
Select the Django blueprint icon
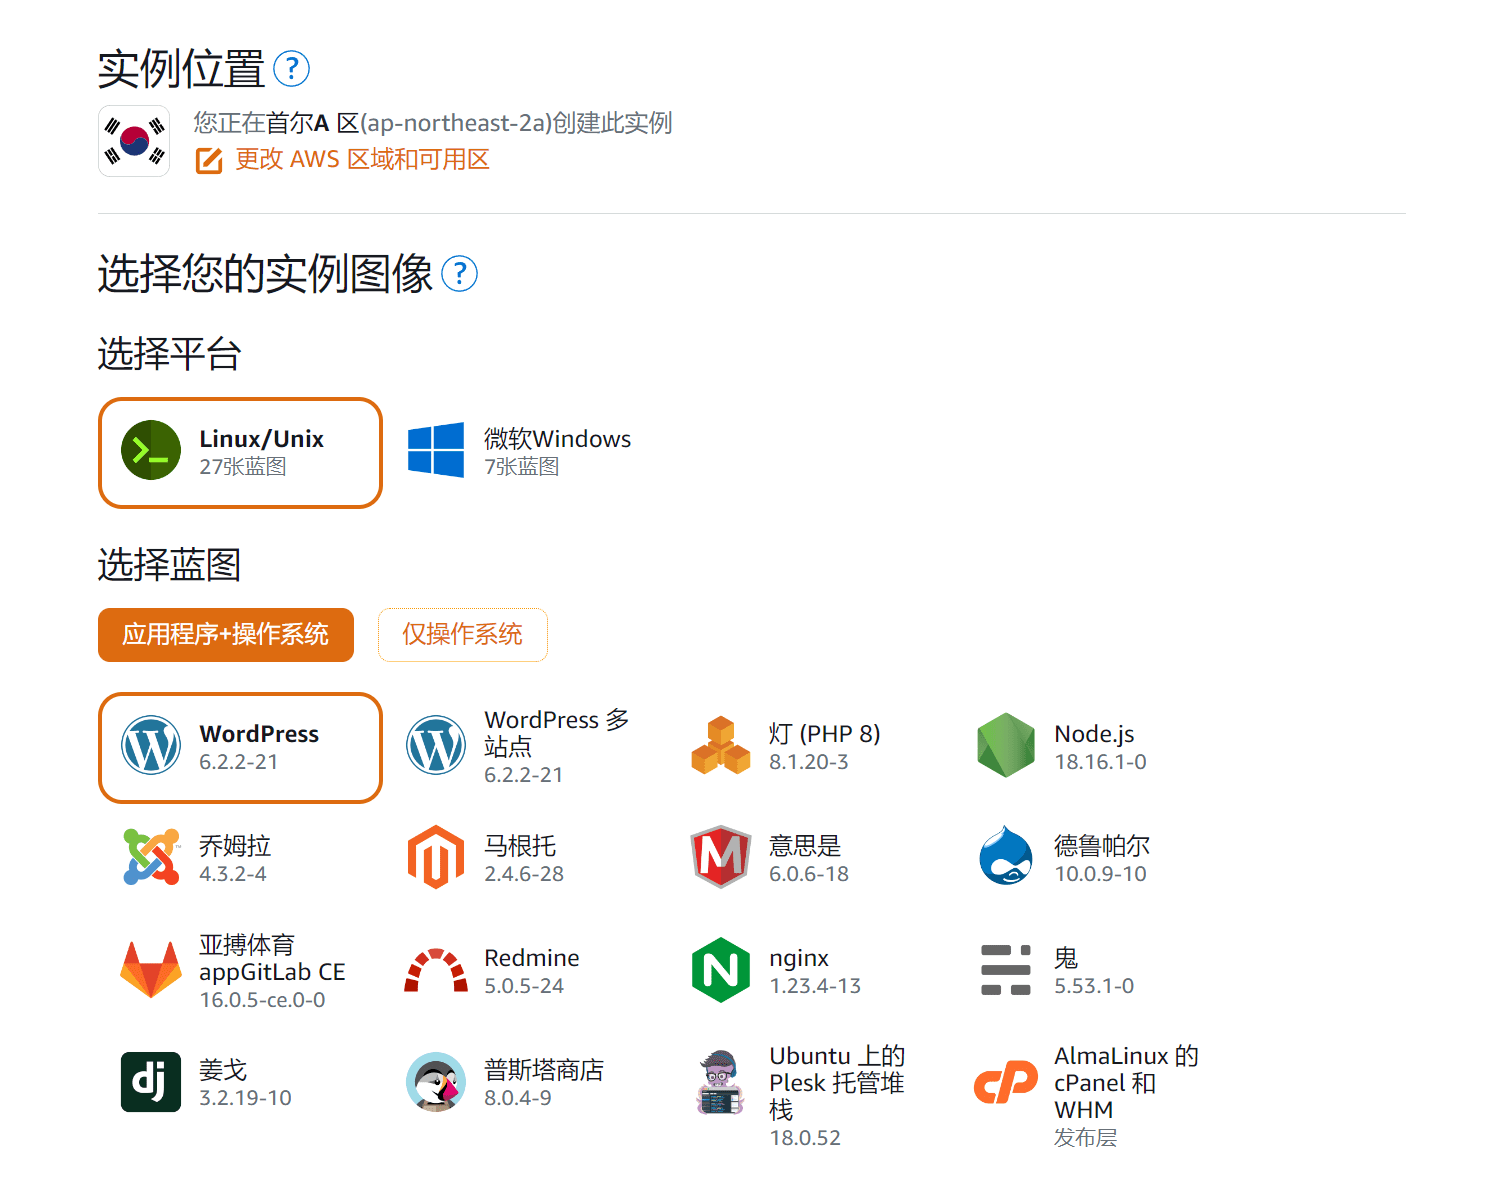tap(150, 1081)
